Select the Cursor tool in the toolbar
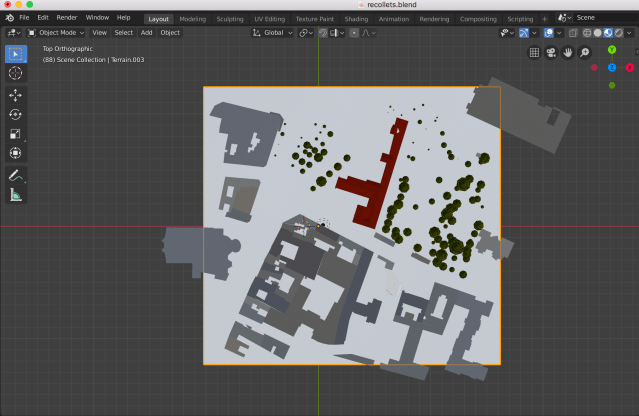This screenshot has height=416, width=639. (16, 73)
